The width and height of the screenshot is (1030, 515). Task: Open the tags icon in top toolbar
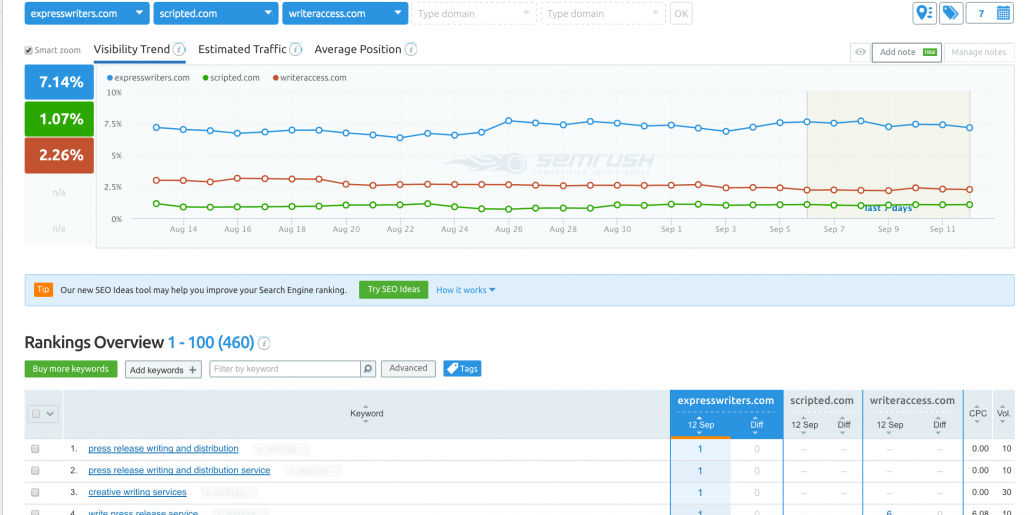[950, 13]
